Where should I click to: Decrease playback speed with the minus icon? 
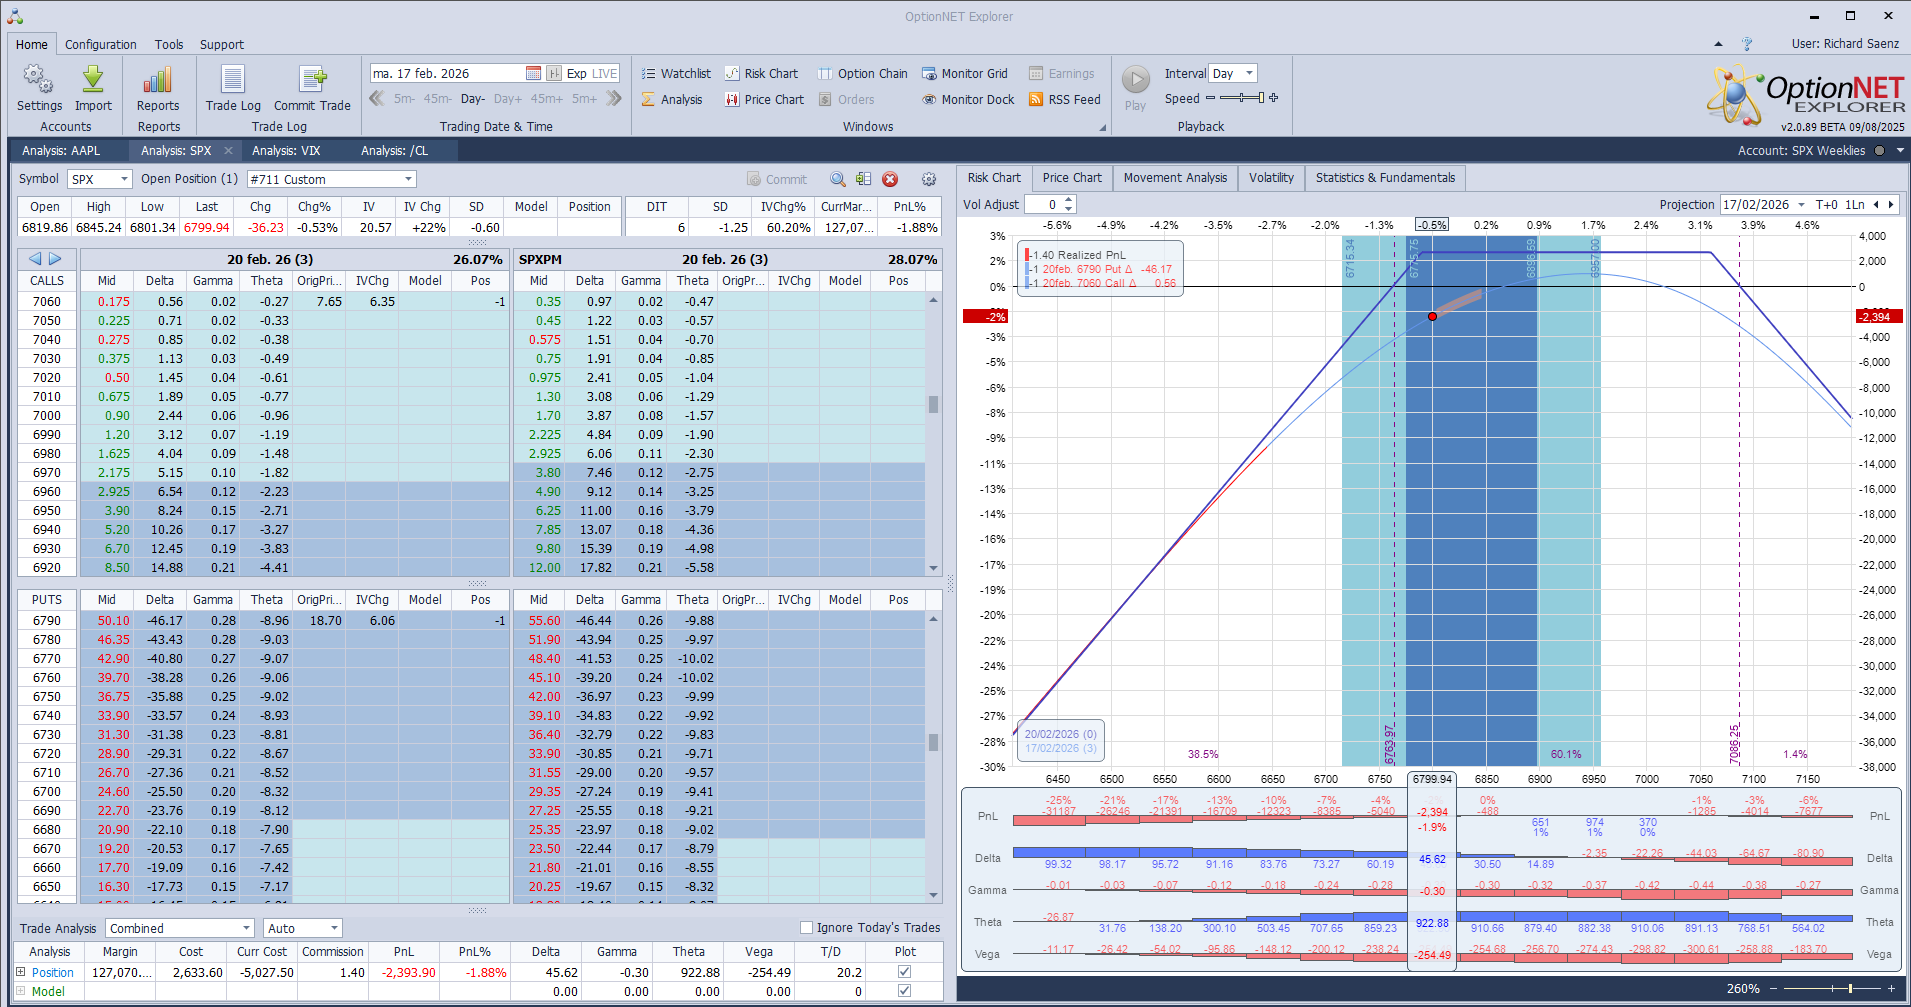[x=1210, y=98]
